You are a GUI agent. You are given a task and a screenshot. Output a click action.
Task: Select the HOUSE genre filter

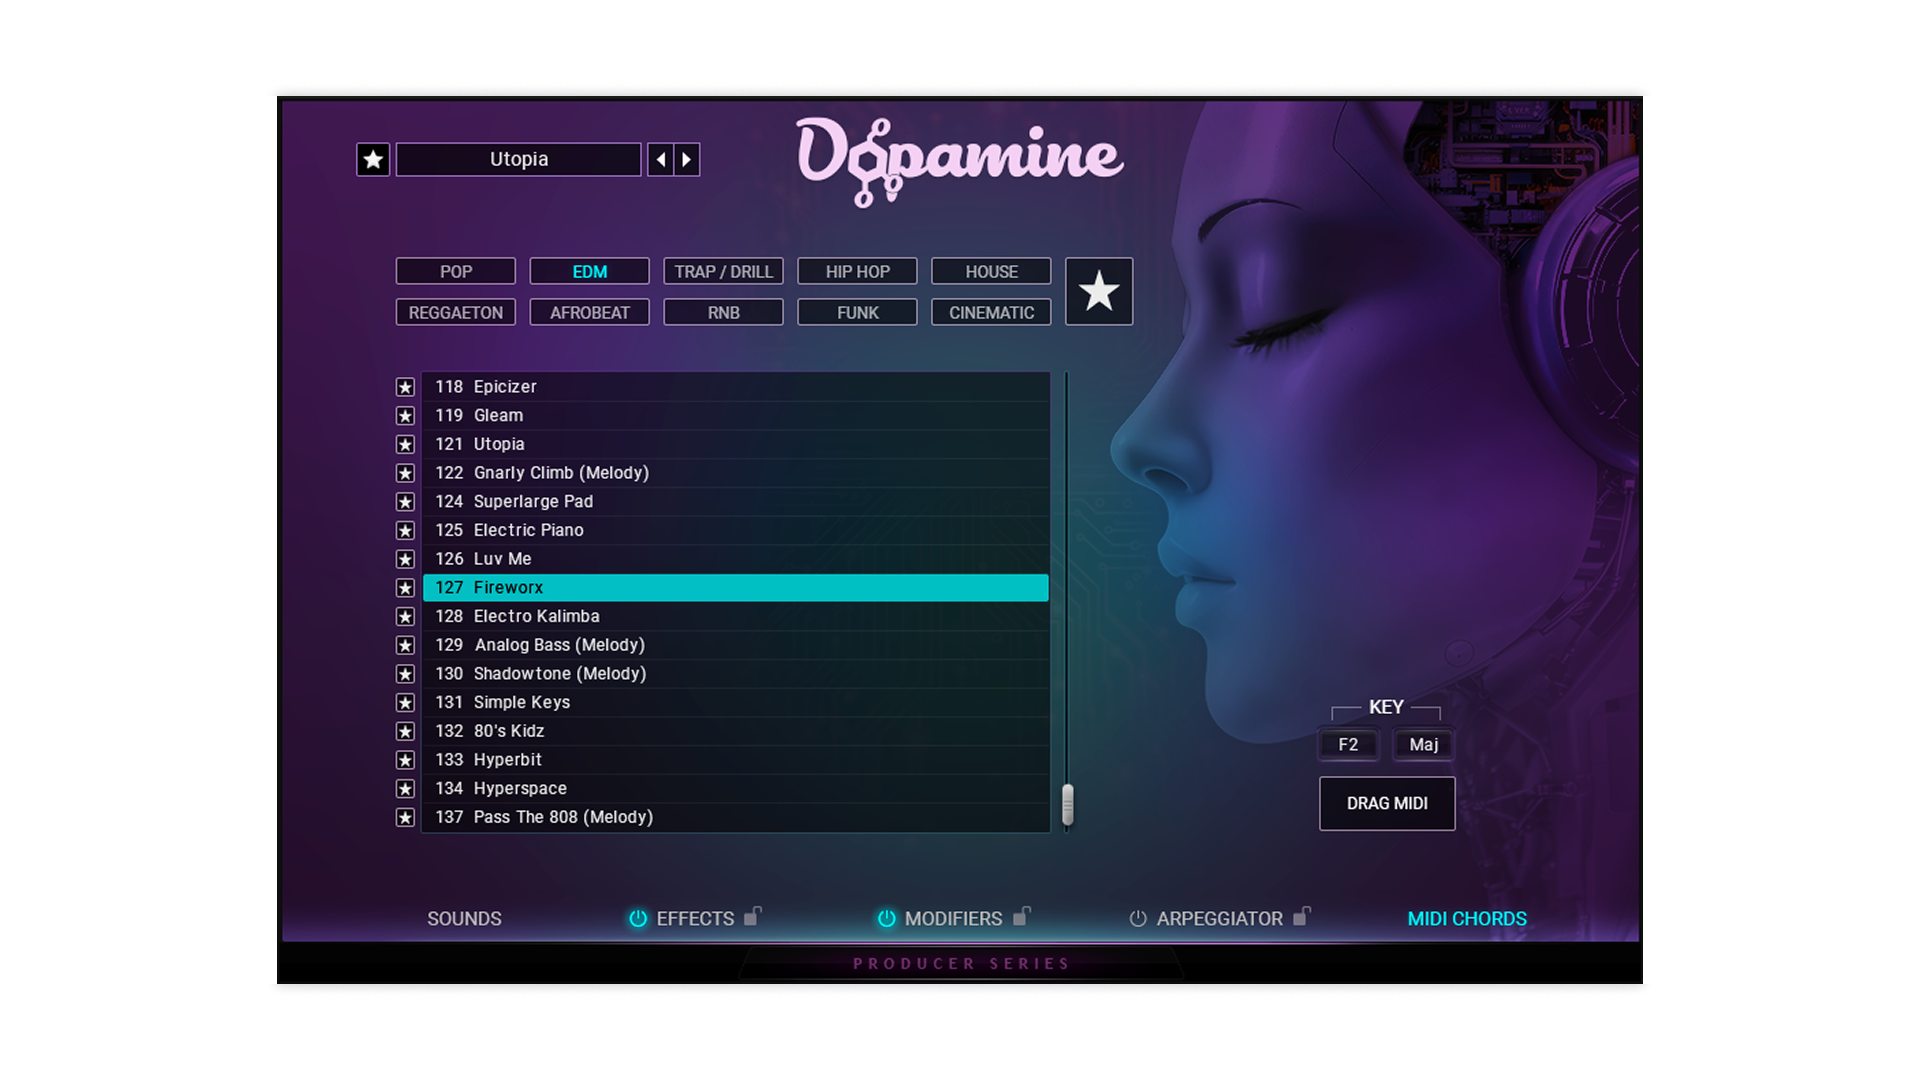pyautogui.click(x=991, y=271)
